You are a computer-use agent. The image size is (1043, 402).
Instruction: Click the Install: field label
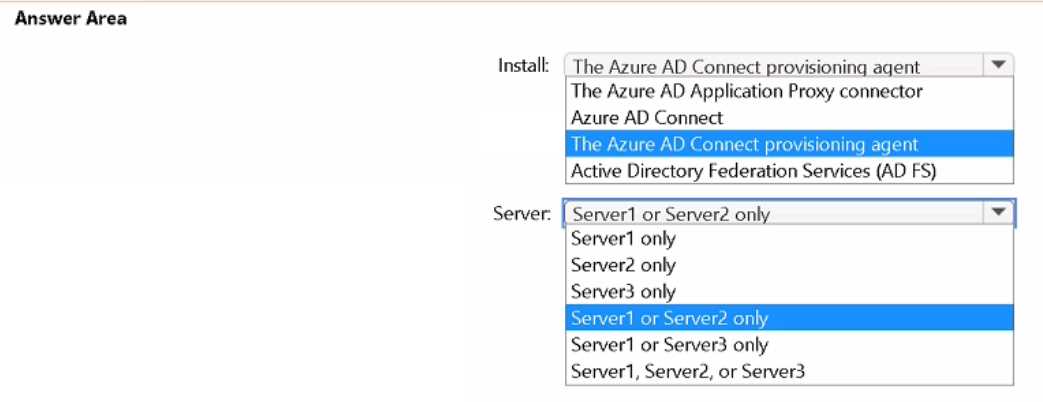[524, 65]
